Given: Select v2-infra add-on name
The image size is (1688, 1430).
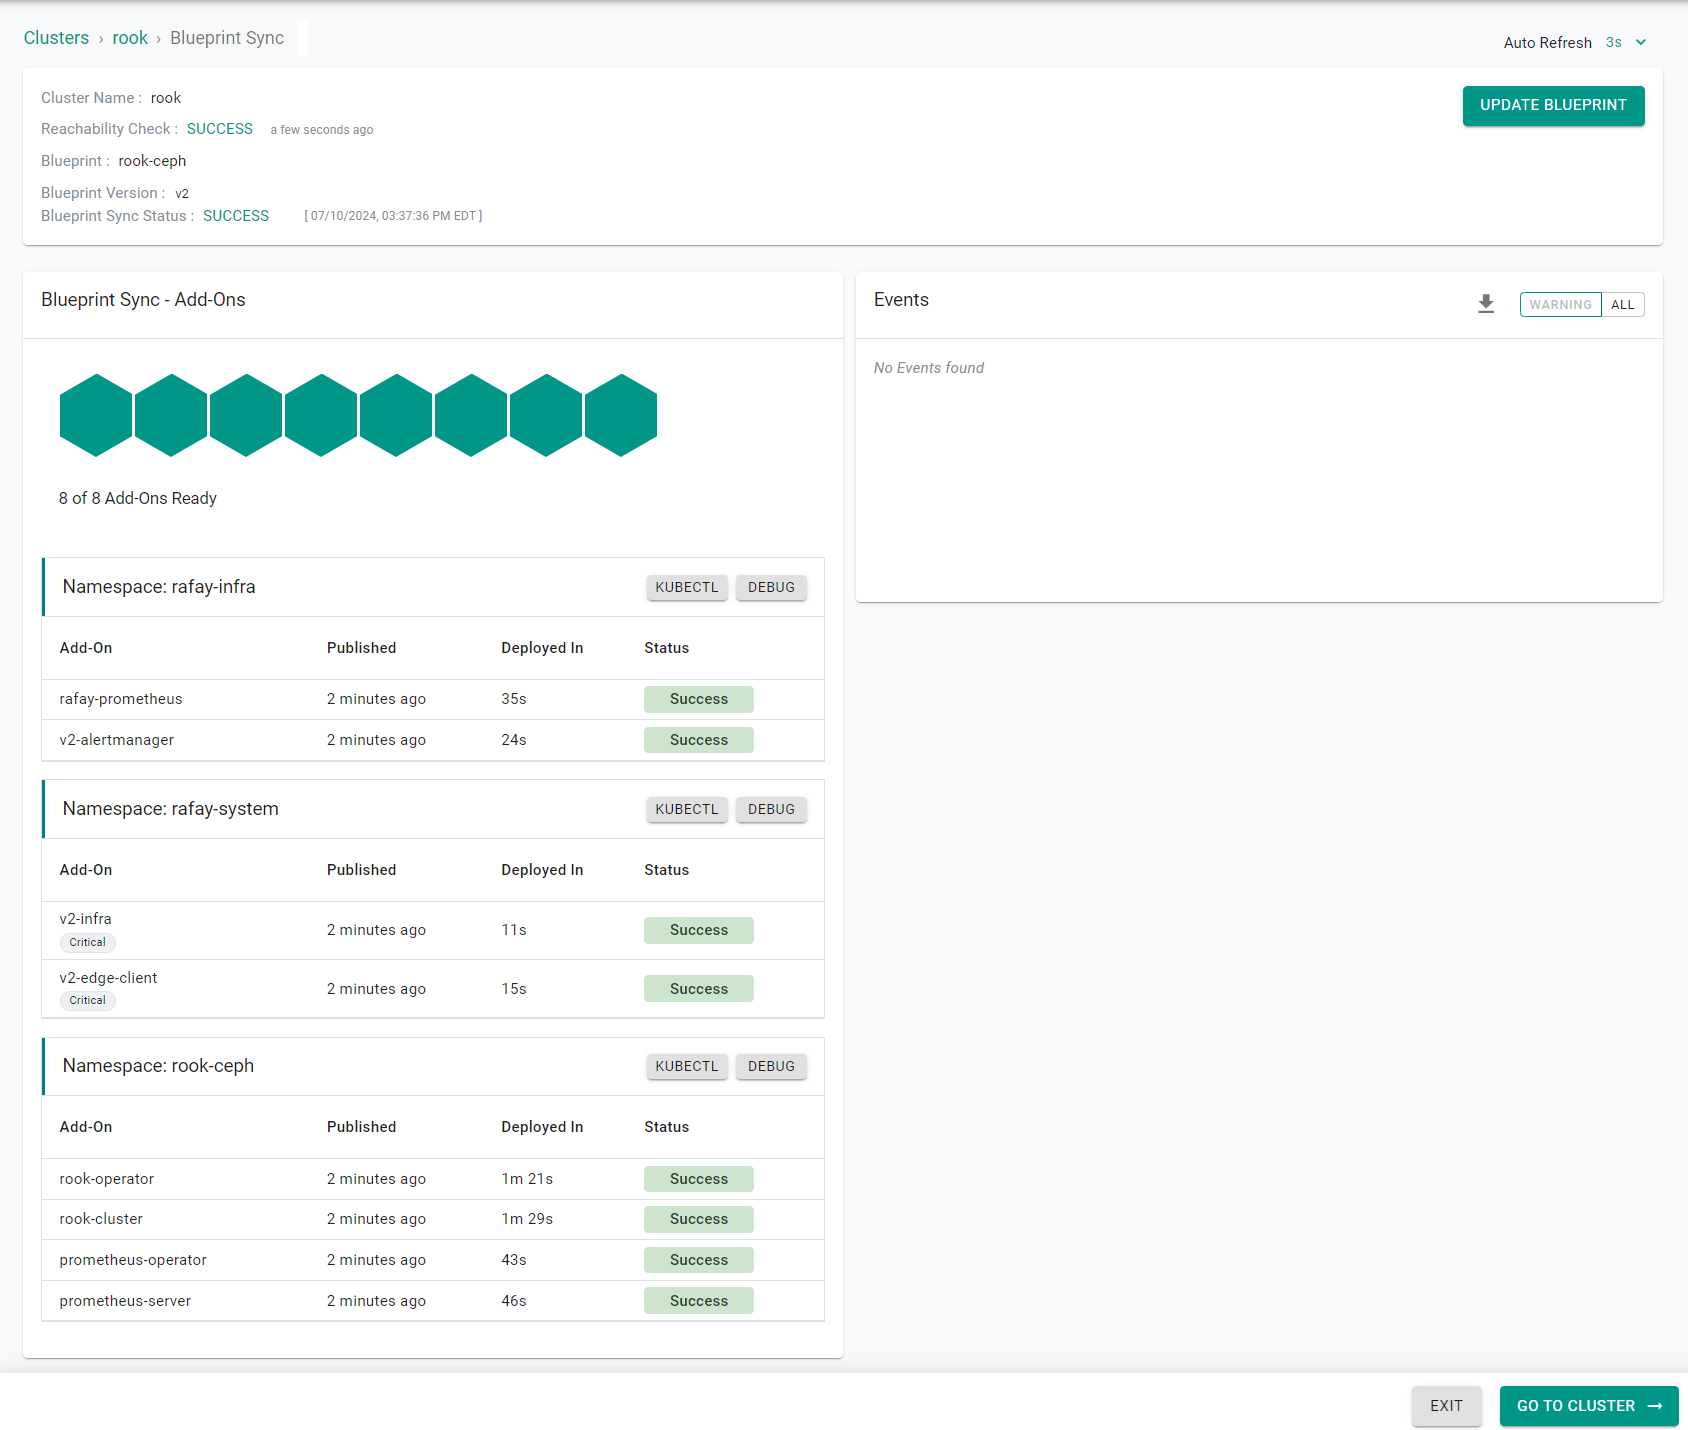Looking at the screenshot, I should (x=86, y=919).
